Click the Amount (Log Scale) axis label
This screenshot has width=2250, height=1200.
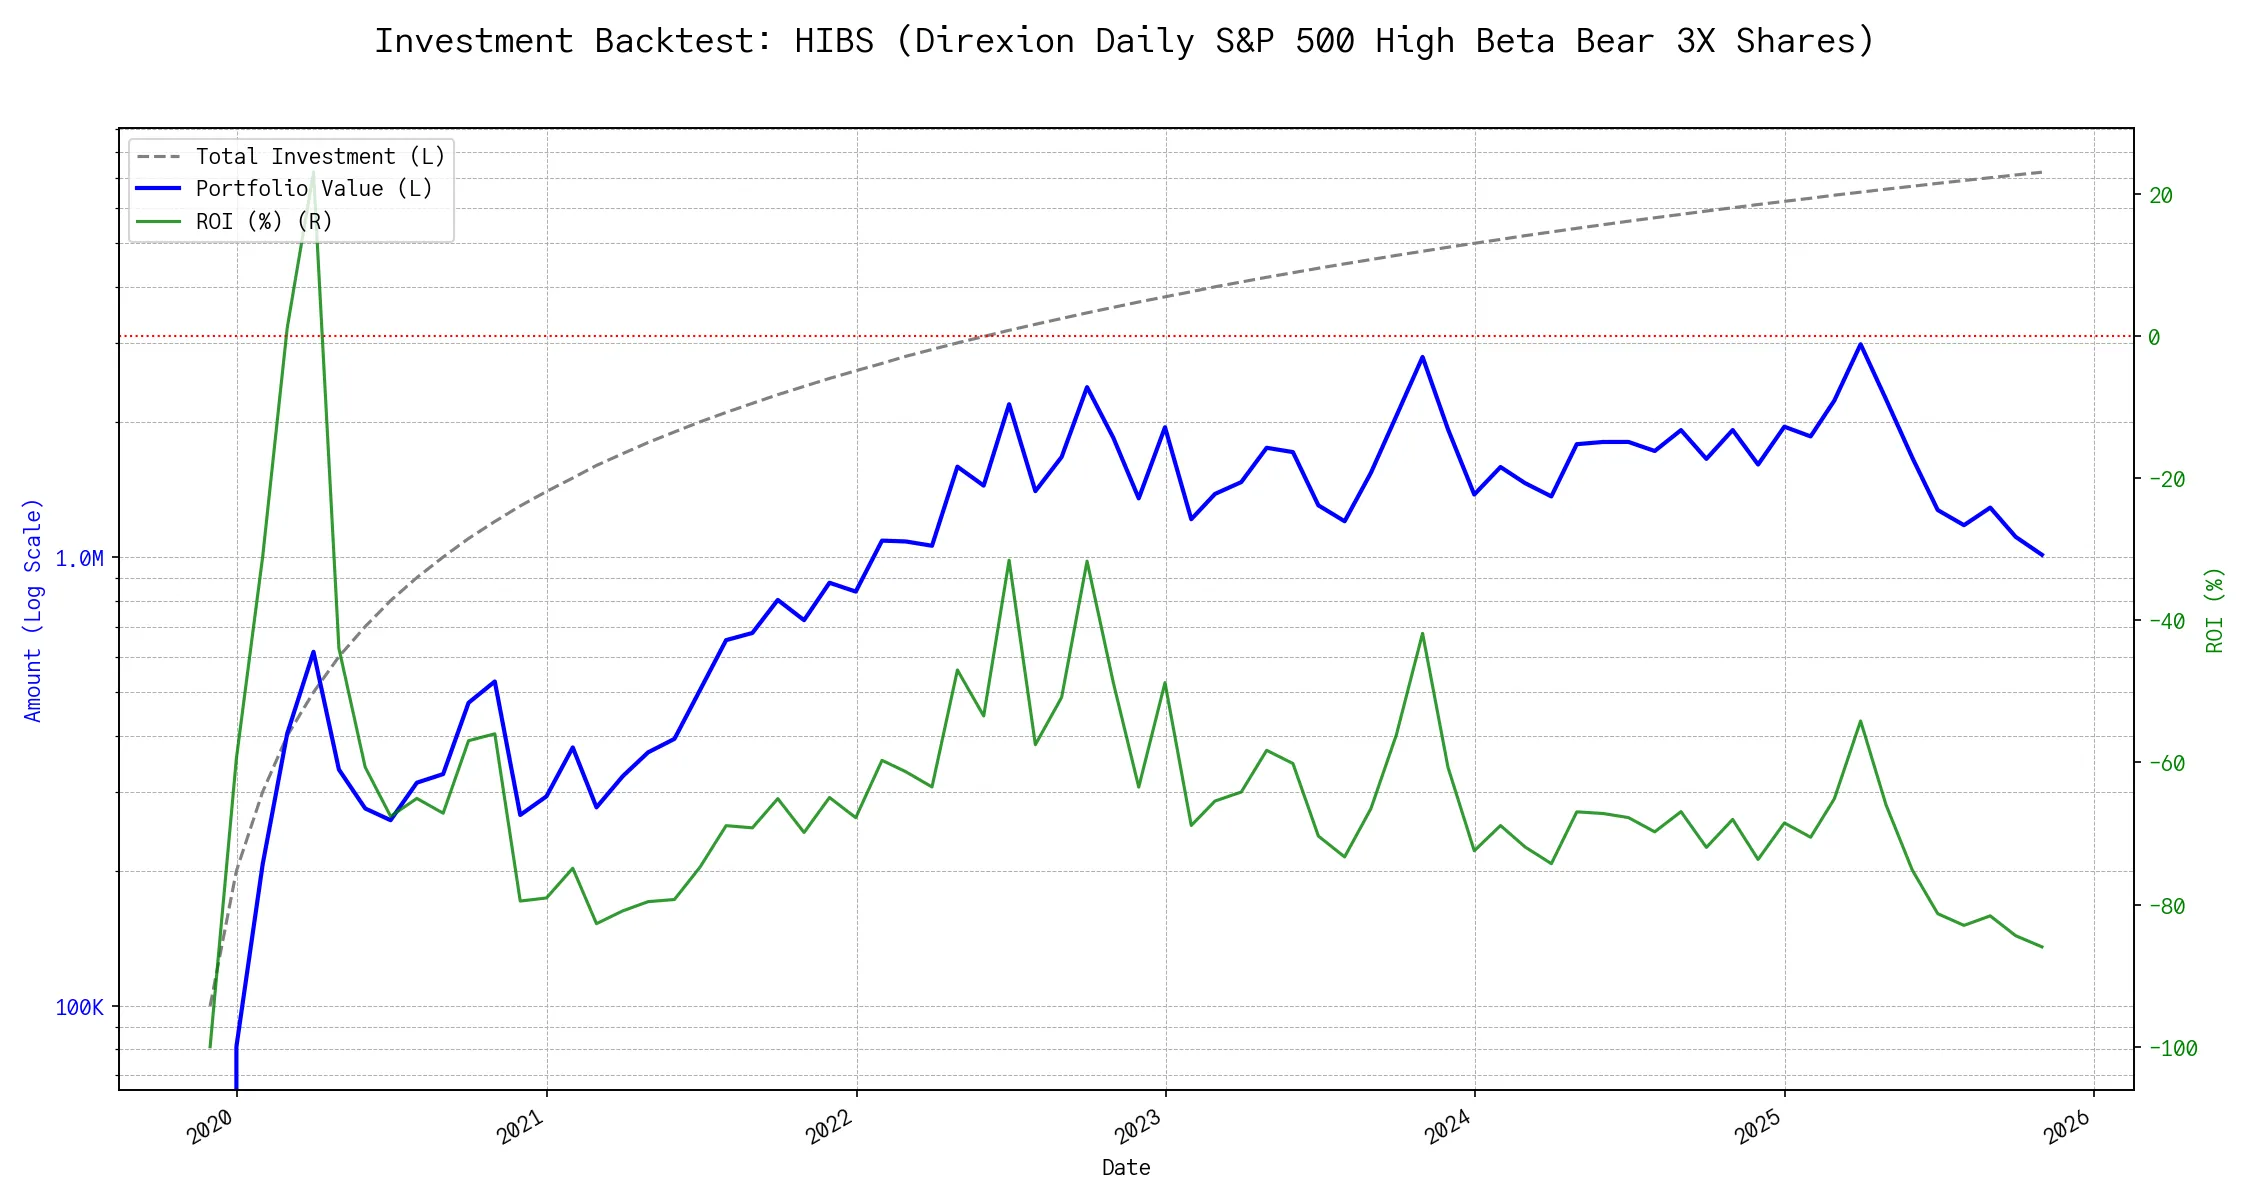pyautogui.click(x=33, y=610)
